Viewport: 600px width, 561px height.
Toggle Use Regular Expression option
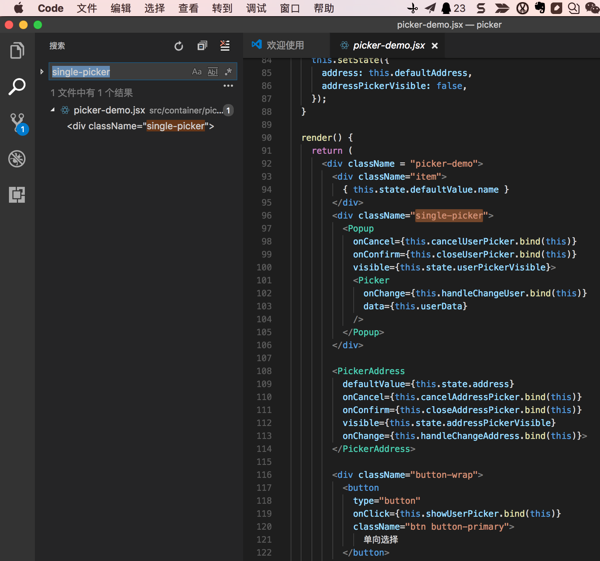(227, 72)
